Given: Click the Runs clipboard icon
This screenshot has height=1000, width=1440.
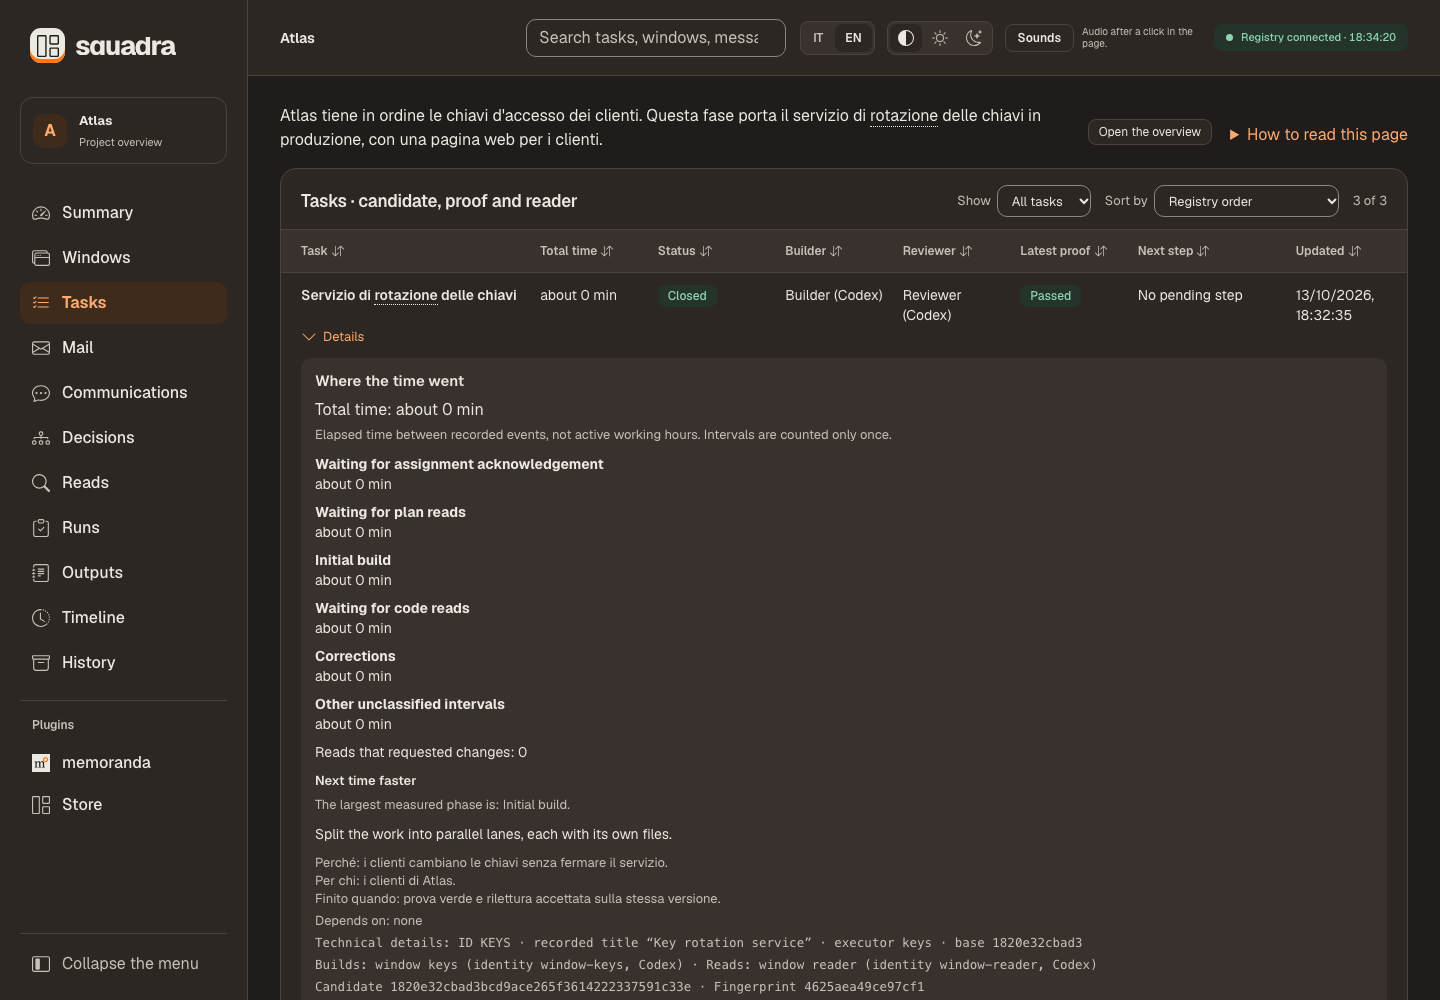Looking at the screenshot, I should click(x=41, y=528).
